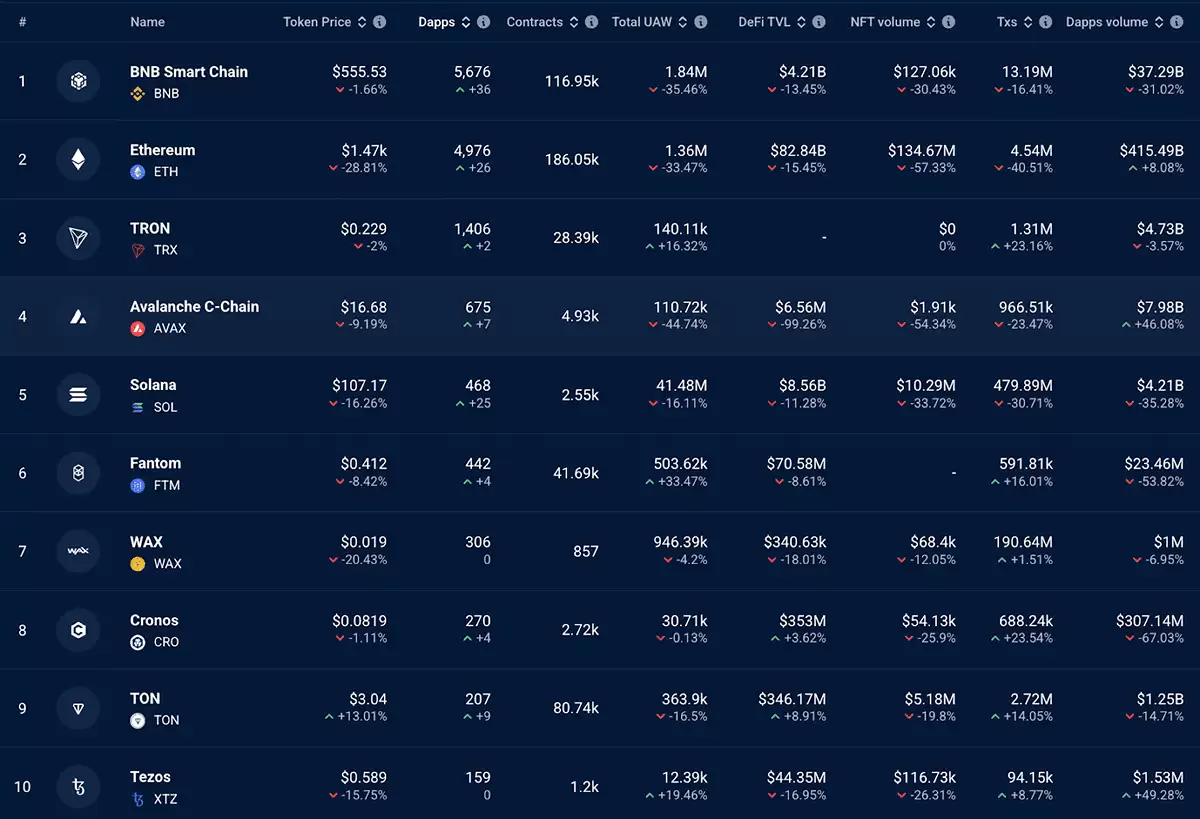
Task: Open the Tezos logo icon
Action: (78, 786)
